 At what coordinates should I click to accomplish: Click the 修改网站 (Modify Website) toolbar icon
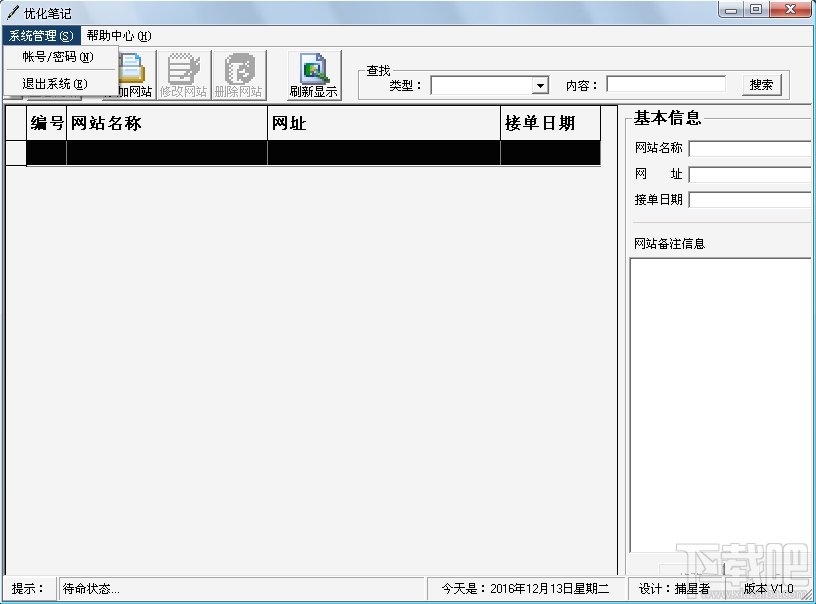(184, 73)
